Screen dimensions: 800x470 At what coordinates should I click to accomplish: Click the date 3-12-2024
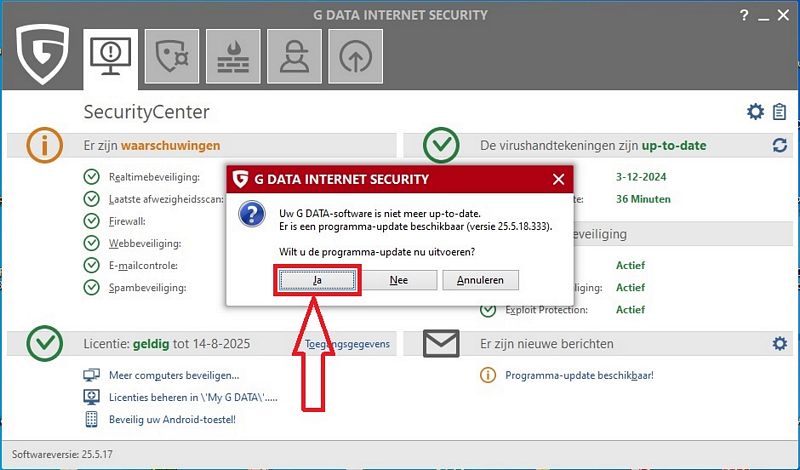641,177
